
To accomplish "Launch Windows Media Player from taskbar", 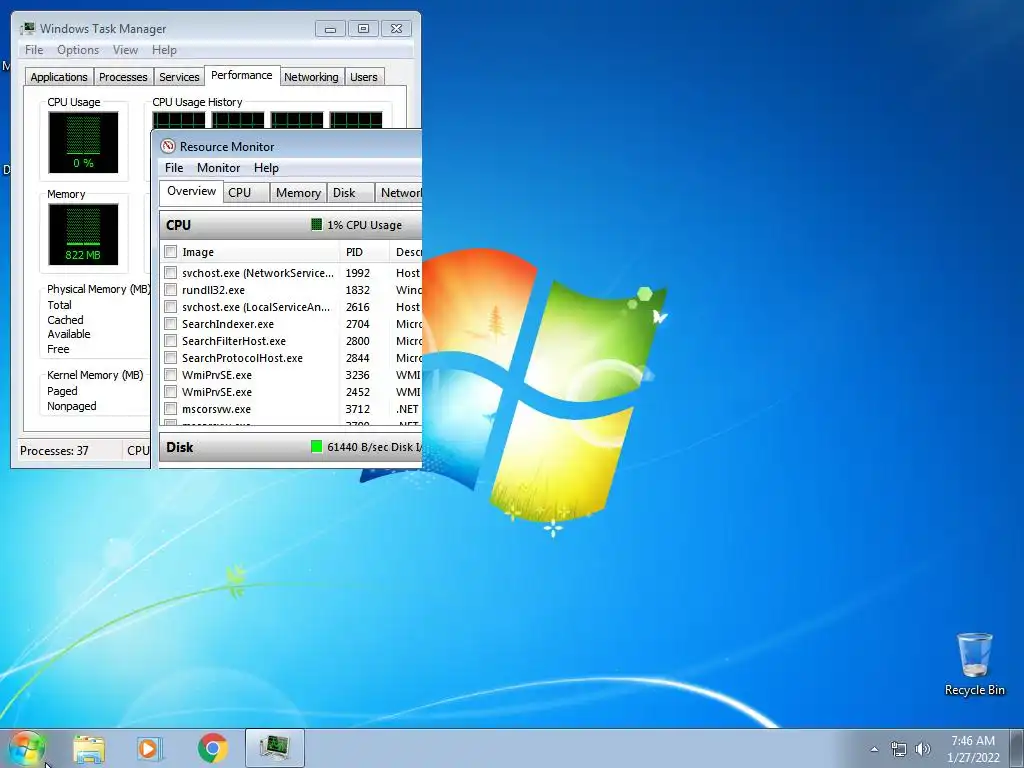I will (x=150, y=748).
